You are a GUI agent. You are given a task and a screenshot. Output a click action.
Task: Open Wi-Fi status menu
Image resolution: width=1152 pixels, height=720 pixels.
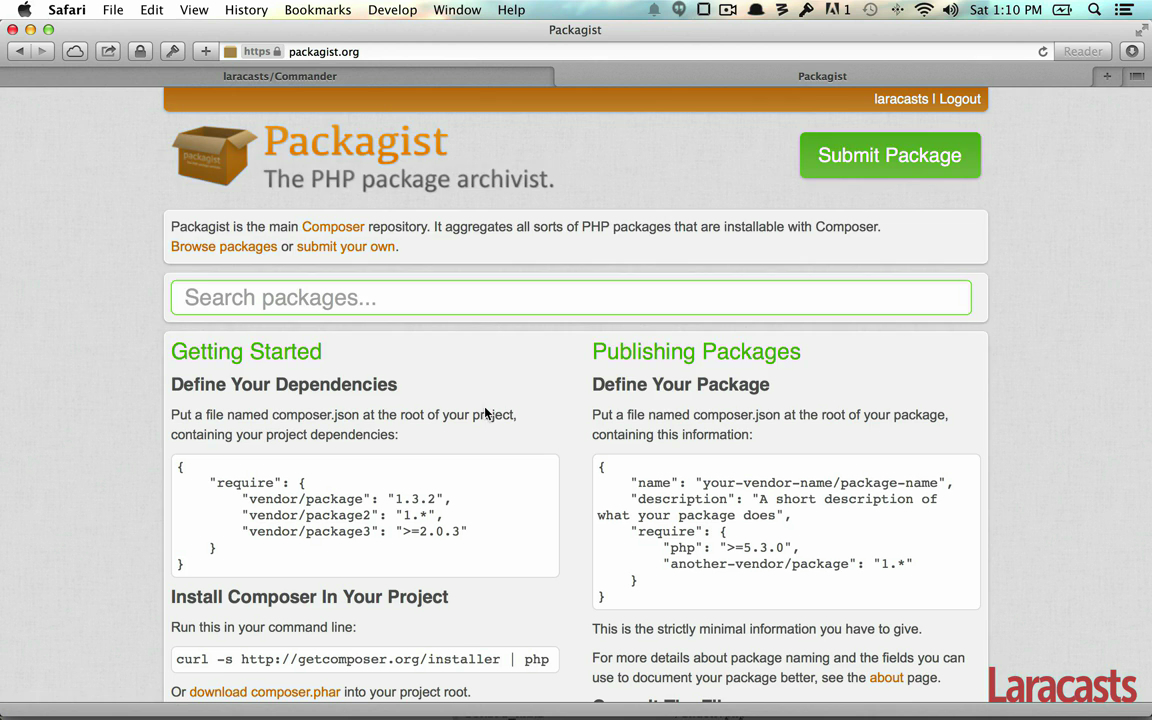924,10
